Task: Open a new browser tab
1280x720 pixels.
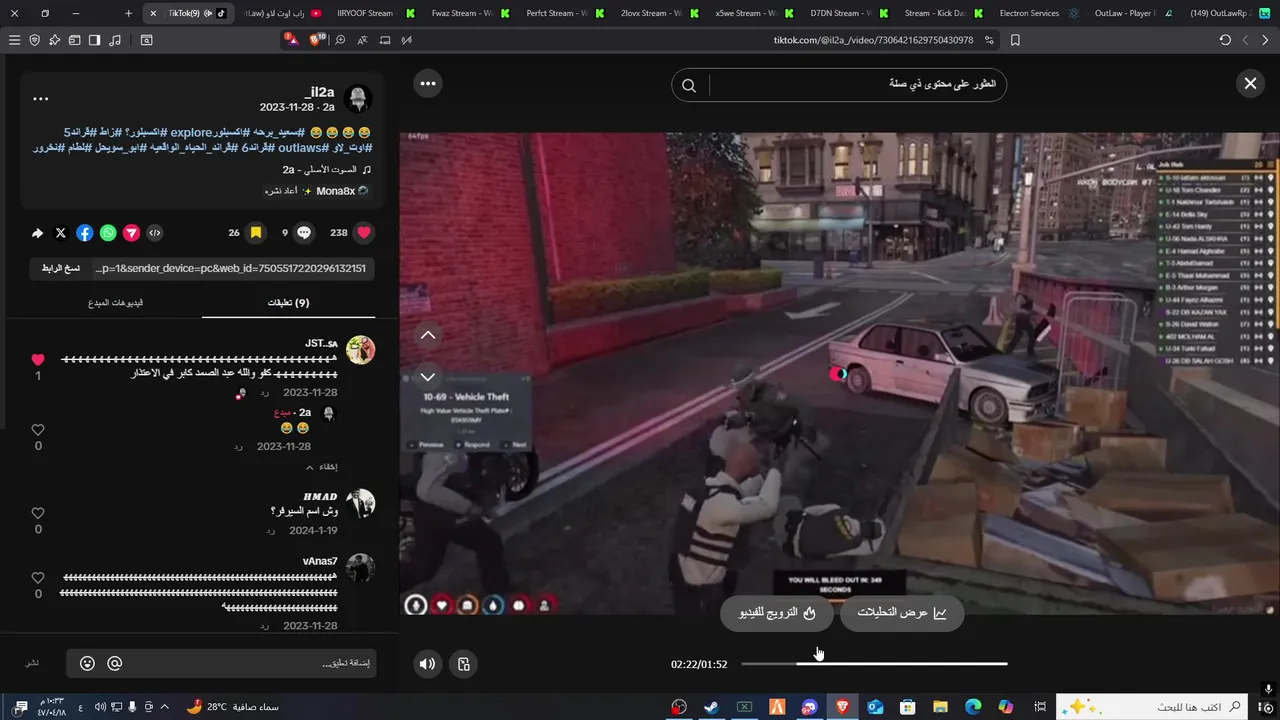Action: tap(128, 13)
